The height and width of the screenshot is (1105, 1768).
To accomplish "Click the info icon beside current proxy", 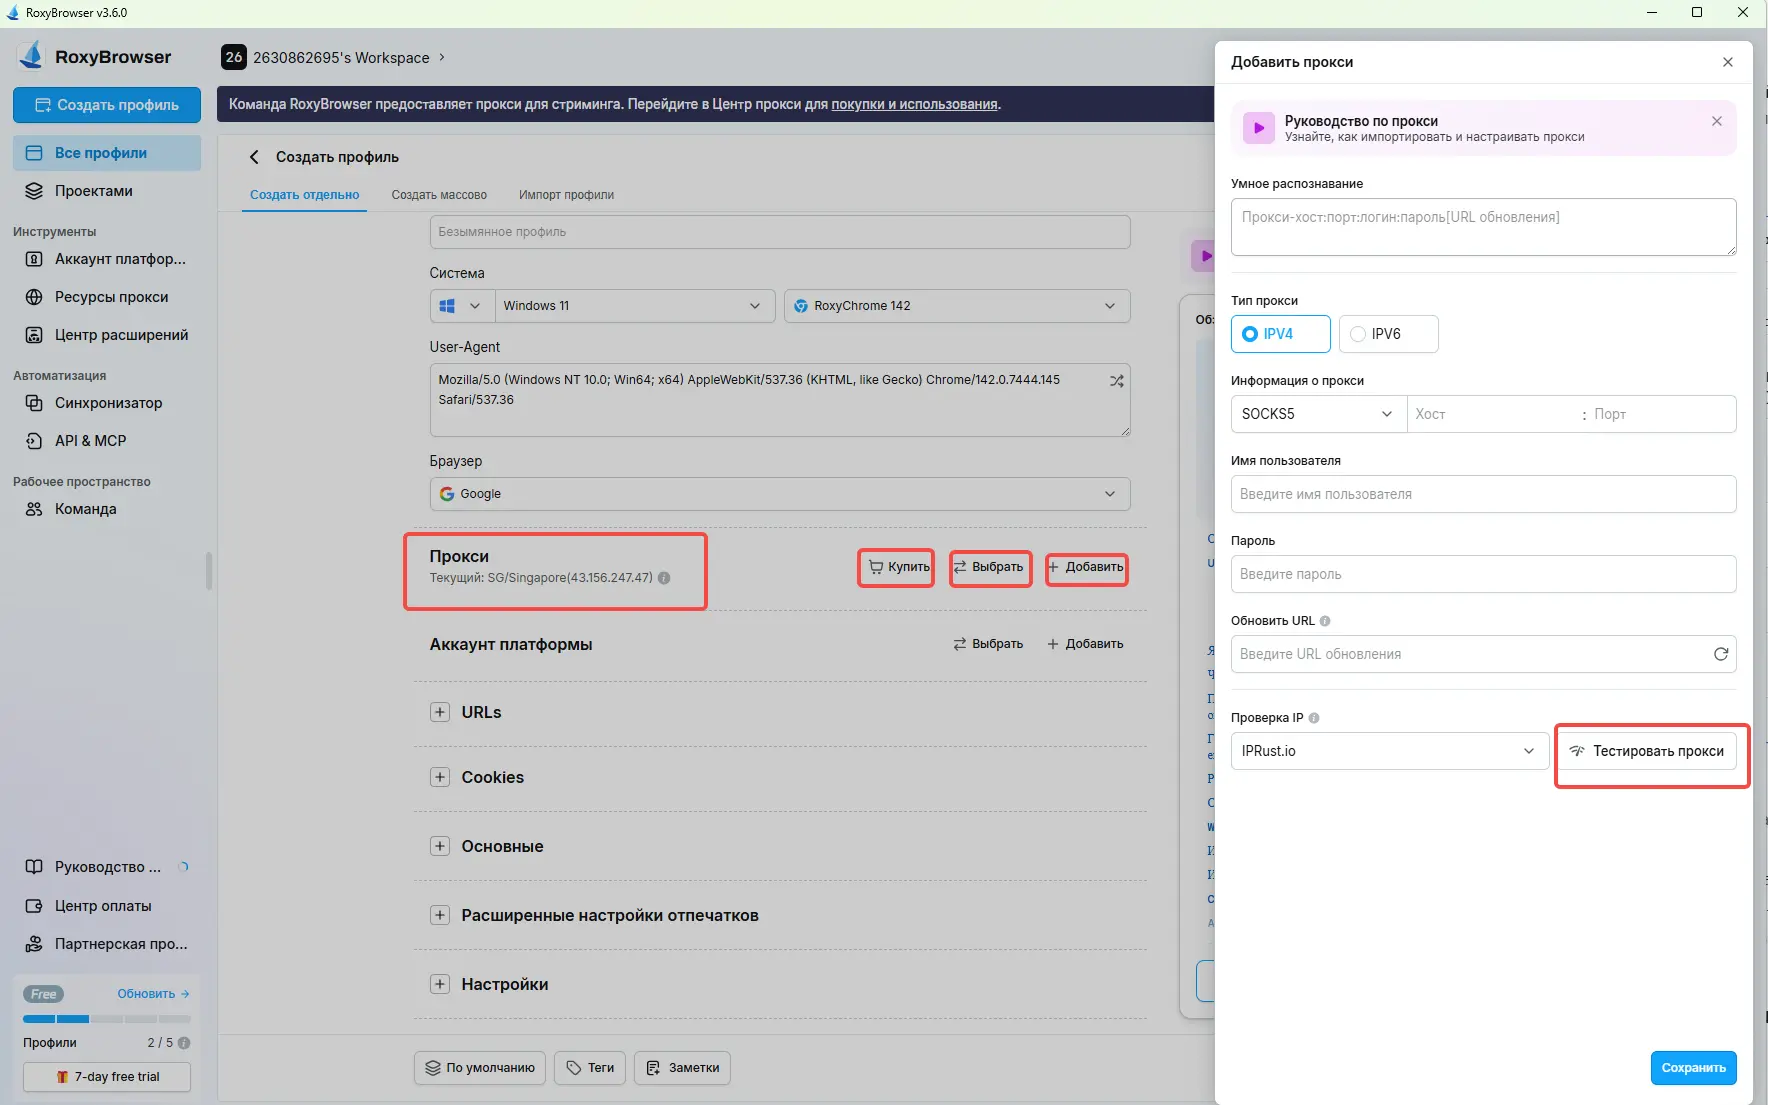I will pyautogui.click(x=664, y=578).
